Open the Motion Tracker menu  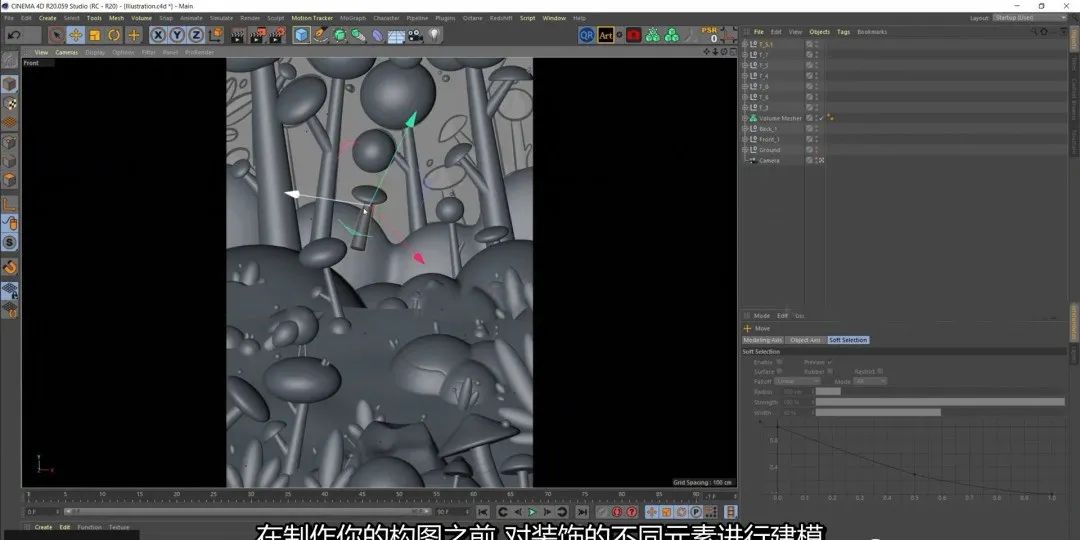(312, 18)
